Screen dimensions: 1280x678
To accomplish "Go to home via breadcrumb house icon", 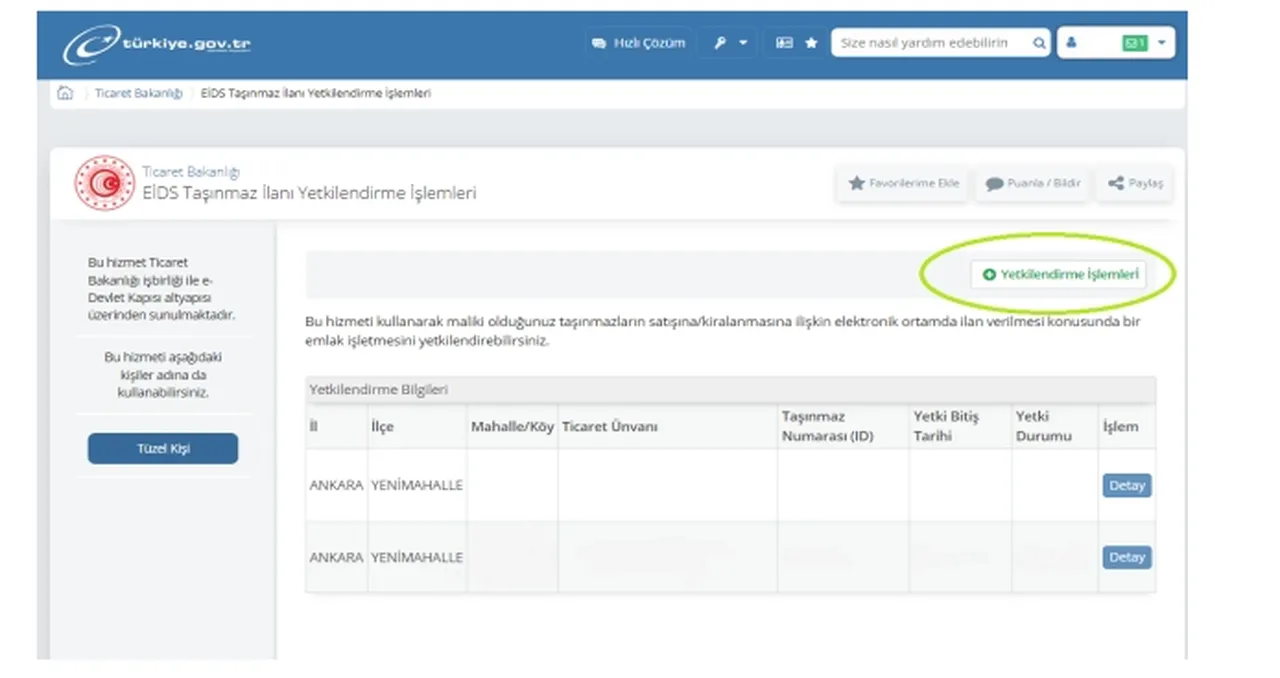I will (66, 93).
